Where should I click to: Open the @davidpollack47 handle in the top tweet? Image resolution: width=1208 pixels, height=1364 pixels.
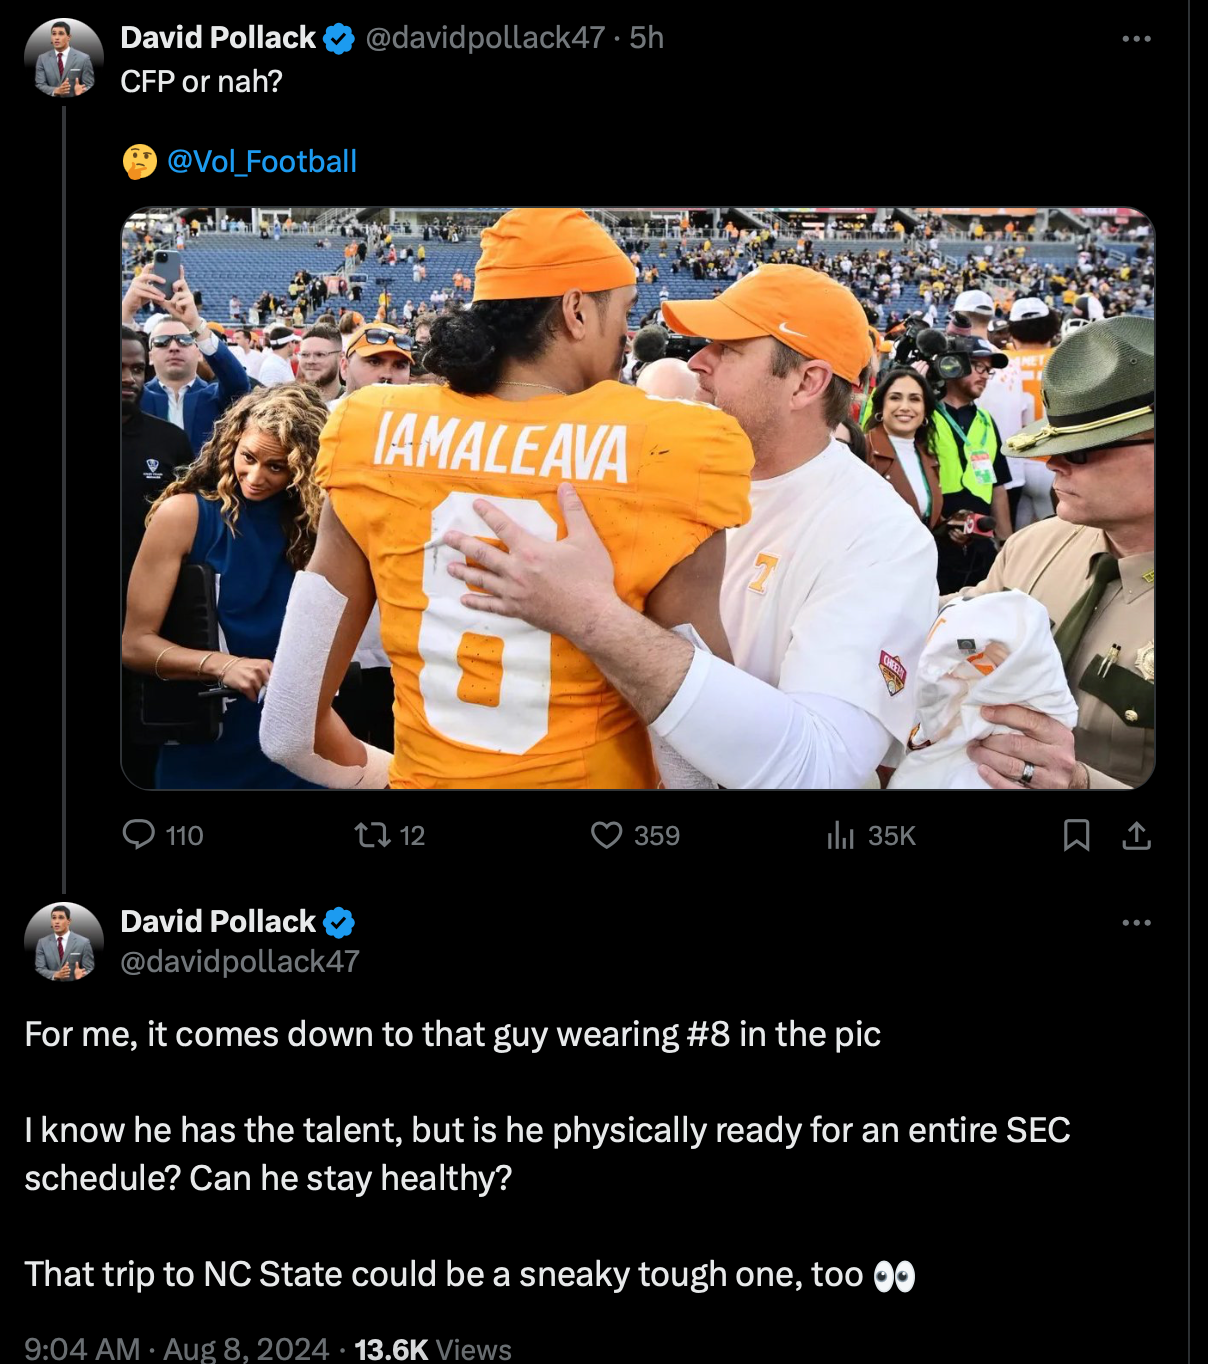tap(485, 38)
